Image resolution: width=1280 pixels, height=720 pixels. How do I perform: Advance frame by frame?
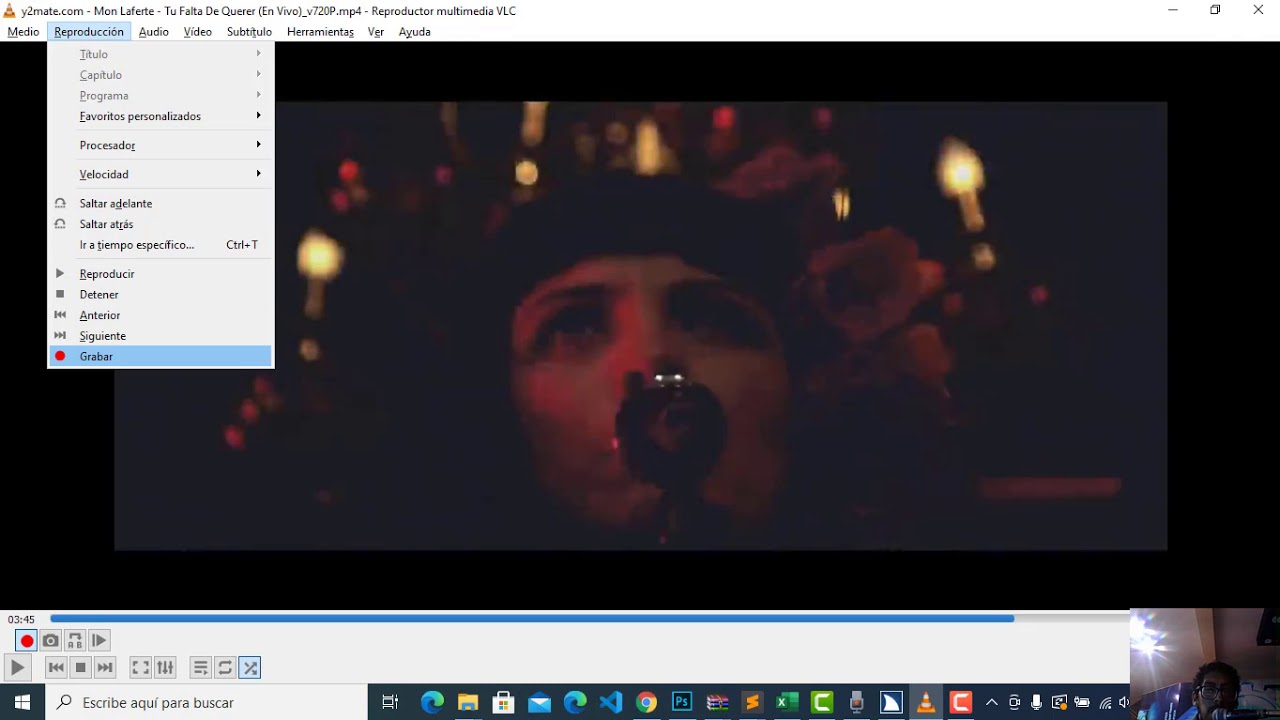click(x=99, y=641)
